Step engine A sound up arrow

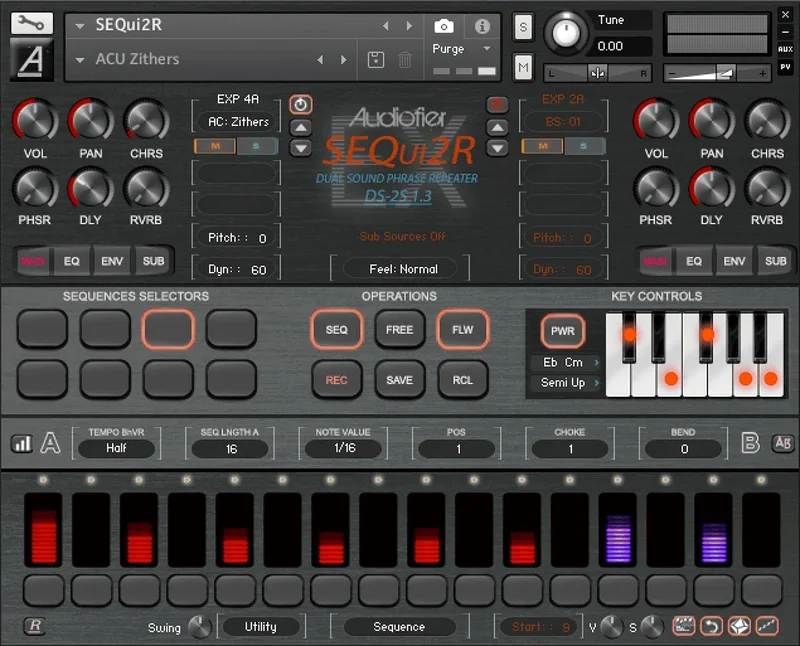[x=301, y=128]
